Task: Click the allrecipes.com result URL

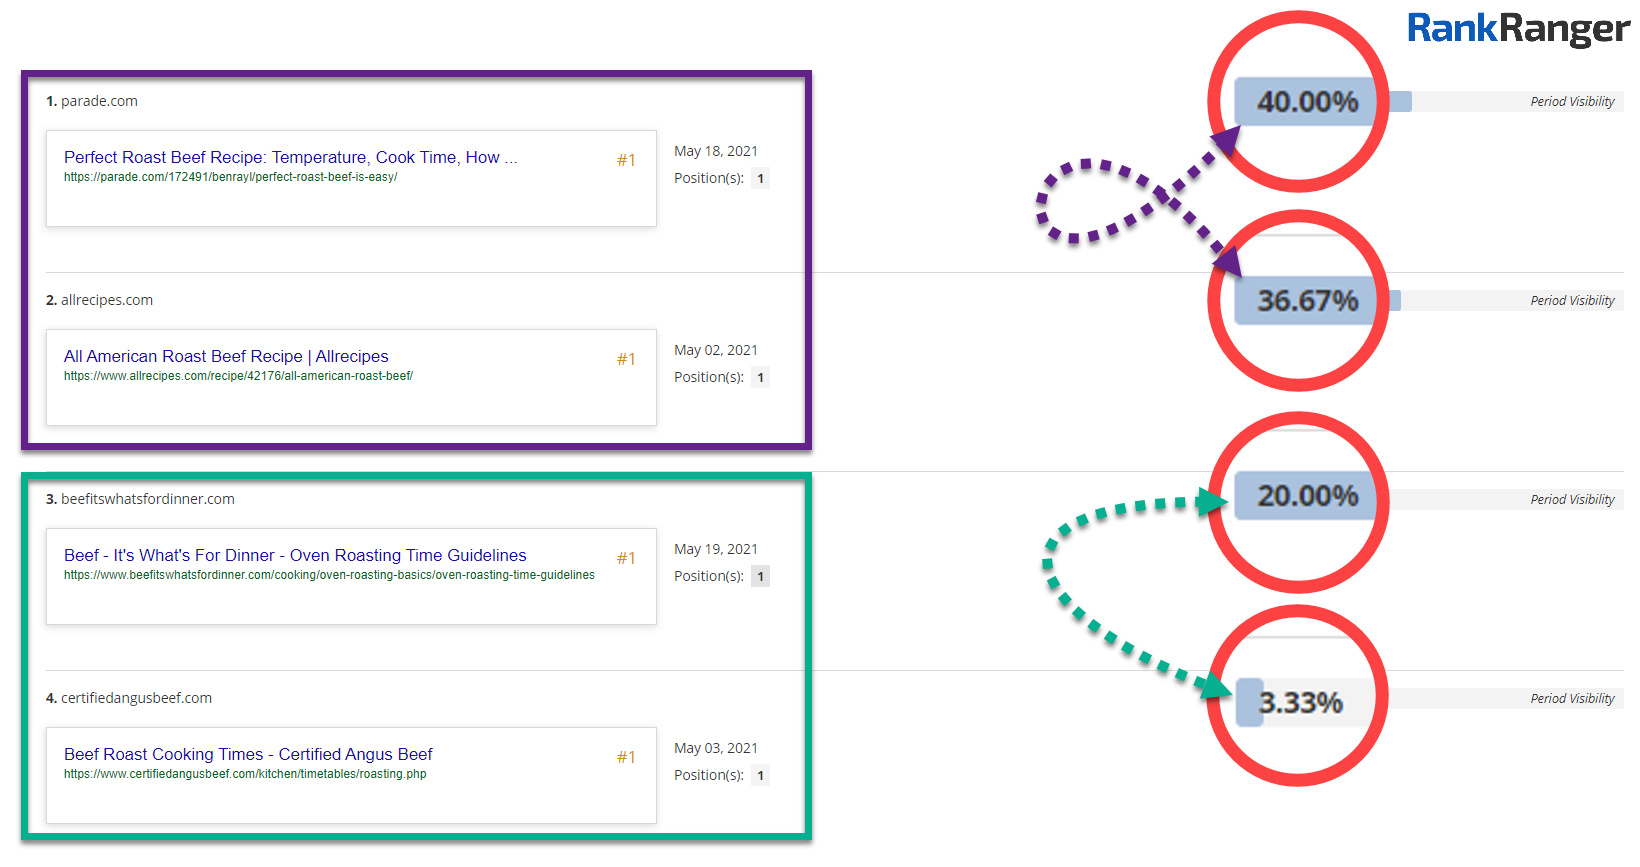Action: pyautogui.click(x=238, y=377)
